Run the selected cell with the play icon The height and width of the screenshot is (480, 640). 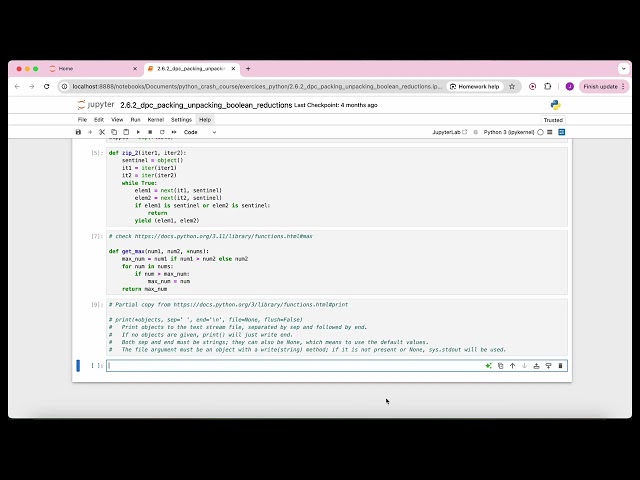coord(138,132)
